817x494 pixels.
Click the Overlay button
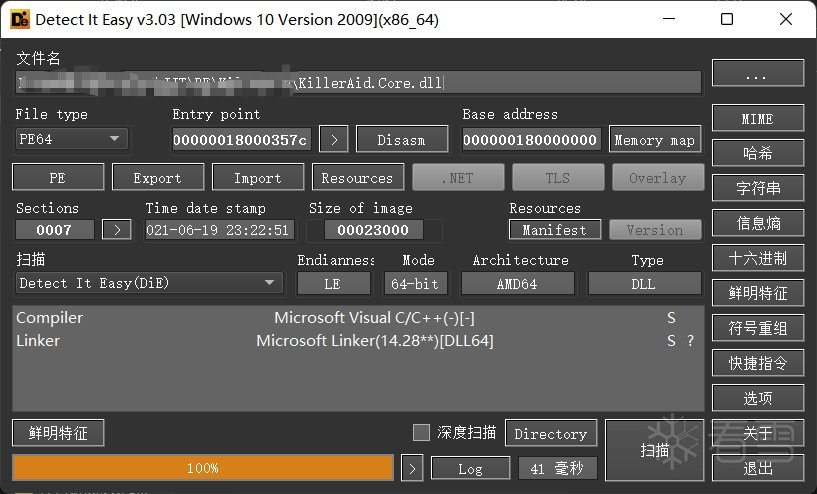[x=658, y=178]
